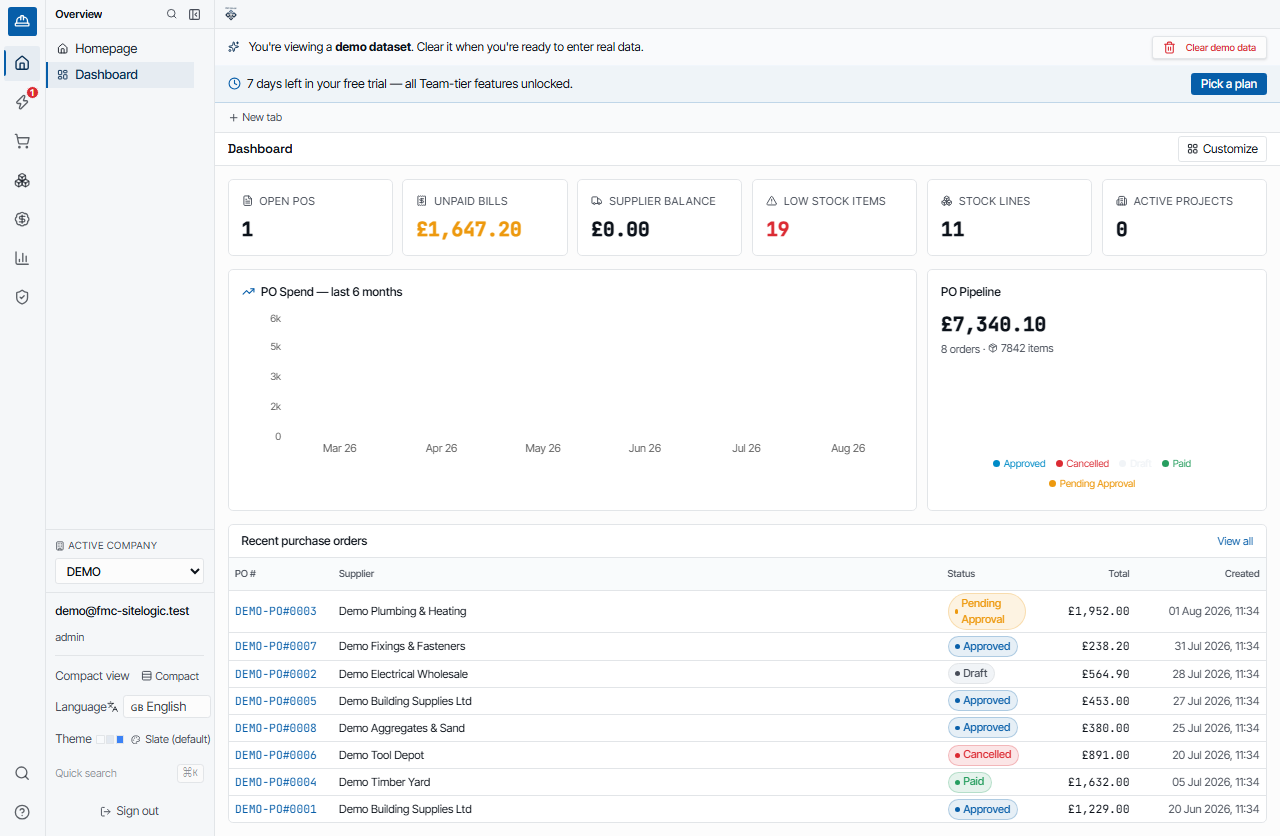Toggle the Approved legend series
Screen dimensions: 1280x836
point(1019,464)
